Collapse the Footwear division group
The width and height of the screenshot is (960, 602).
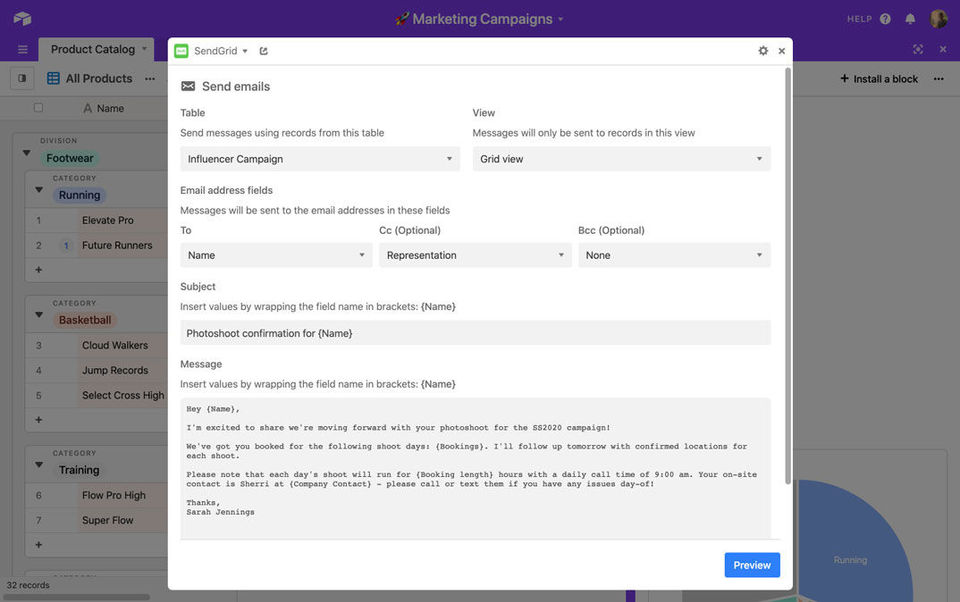26,152
